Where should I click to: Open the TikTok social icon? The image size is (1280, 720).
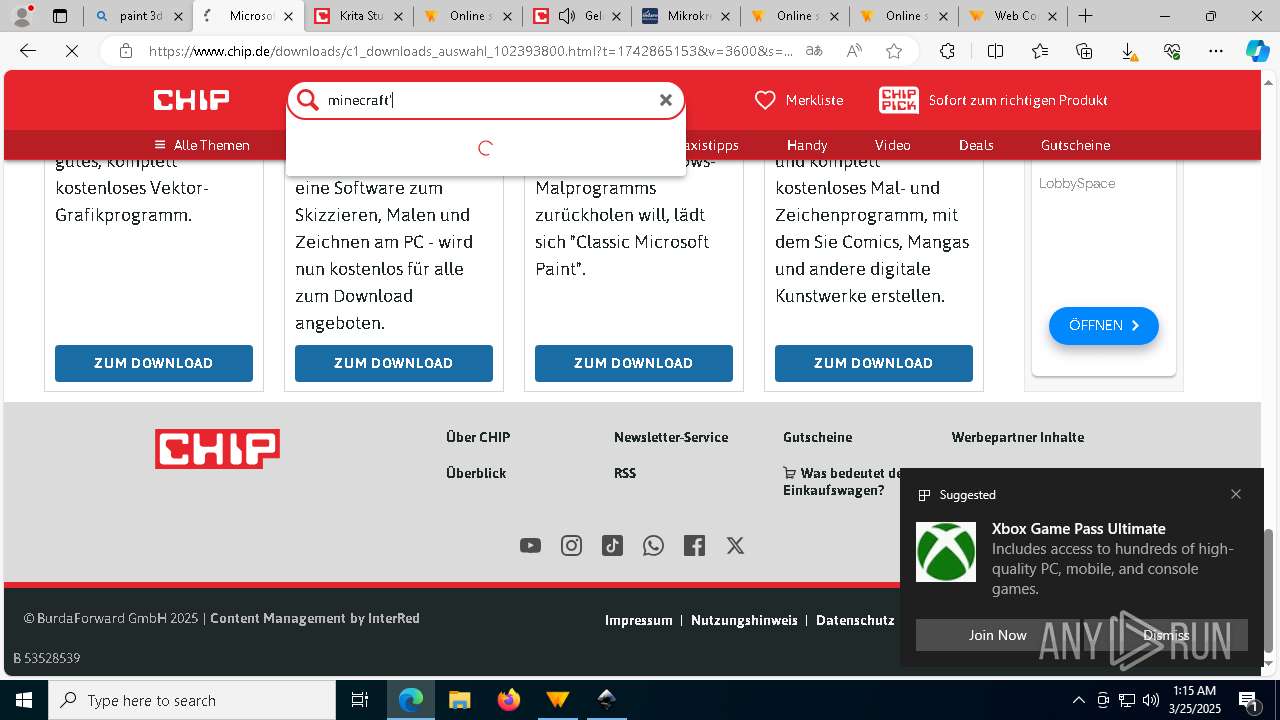612,545
